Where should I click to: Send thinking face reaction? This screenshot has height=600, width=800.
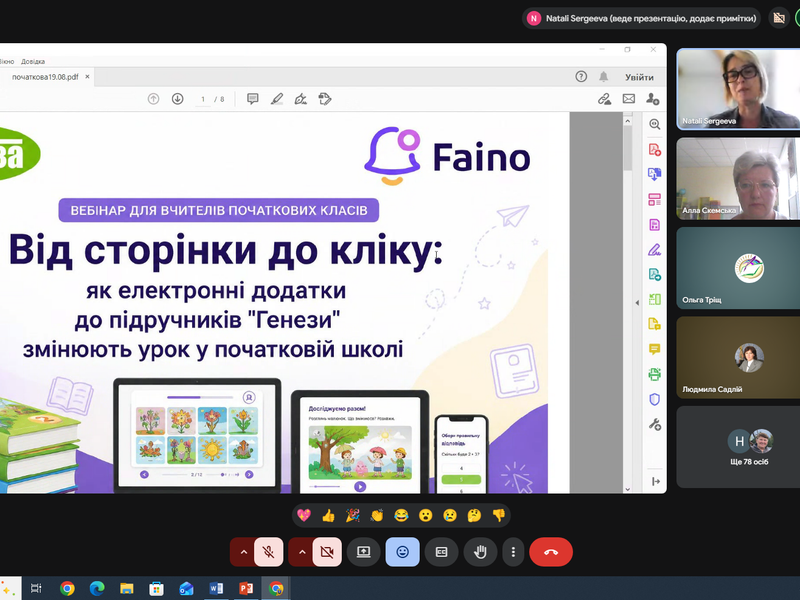474,515
